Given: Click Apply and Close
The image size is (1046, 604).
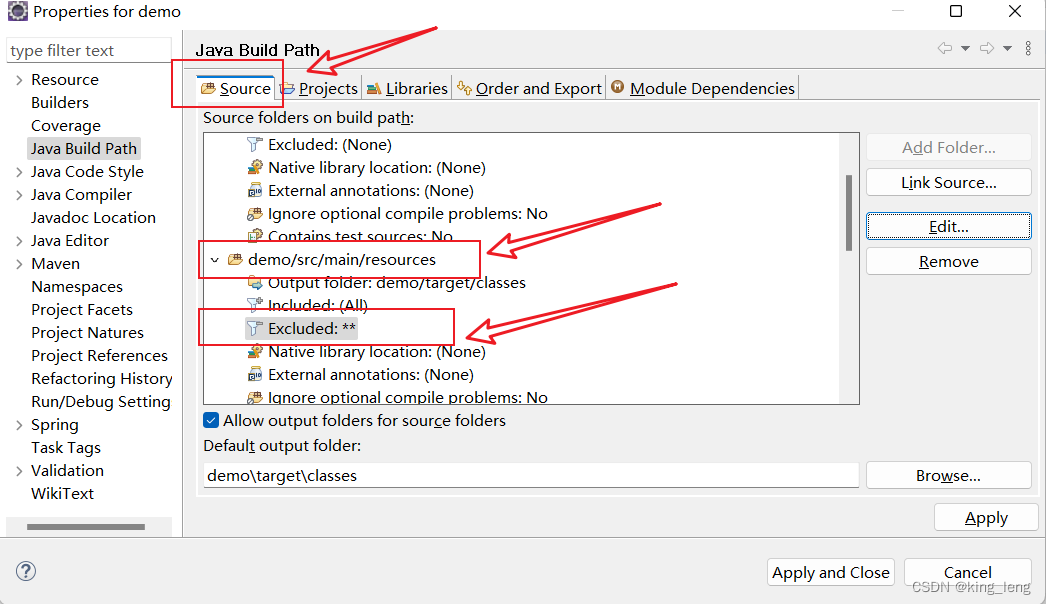Looking at the screenshot, I should [x=830, y=572].
